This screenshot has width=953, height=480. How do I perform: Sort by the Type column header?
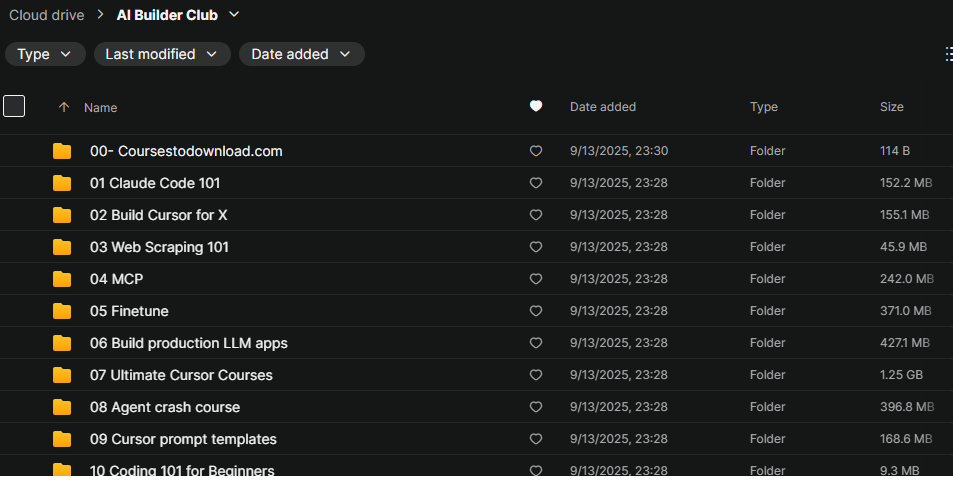pos(764,107)
